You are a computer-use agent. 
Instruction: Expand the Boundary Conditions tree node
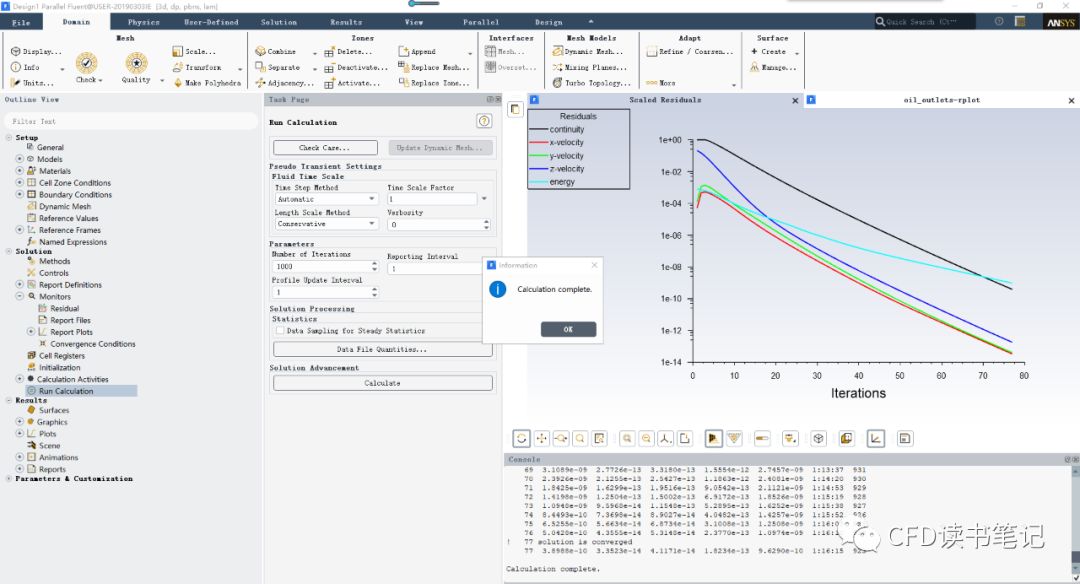click(19, 194)
